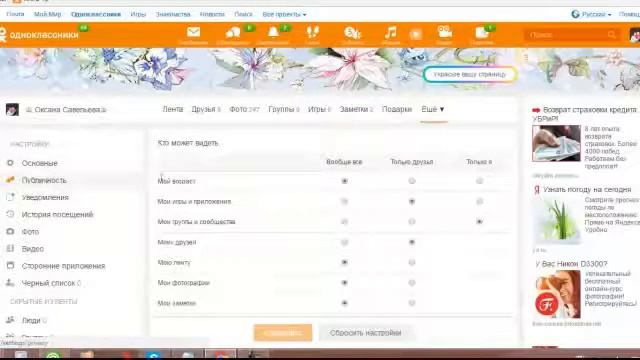Open Мой Мир link in top bar
Viewport: 640px width, 360px height.
click(x=47, y=14)
